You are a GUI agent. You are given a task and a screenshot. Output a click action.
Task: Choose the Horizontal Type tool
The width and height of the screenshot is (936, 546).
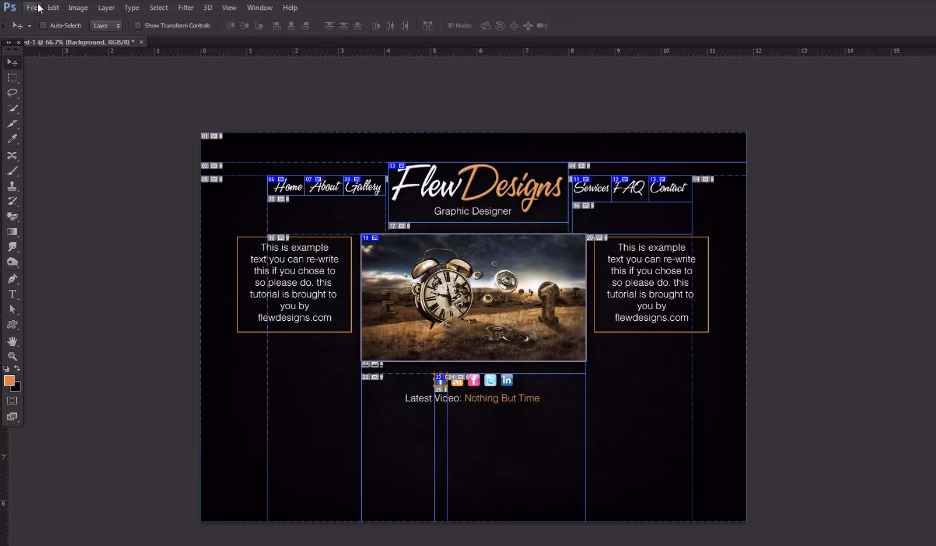pyautogui.click(x=12, y=294)
